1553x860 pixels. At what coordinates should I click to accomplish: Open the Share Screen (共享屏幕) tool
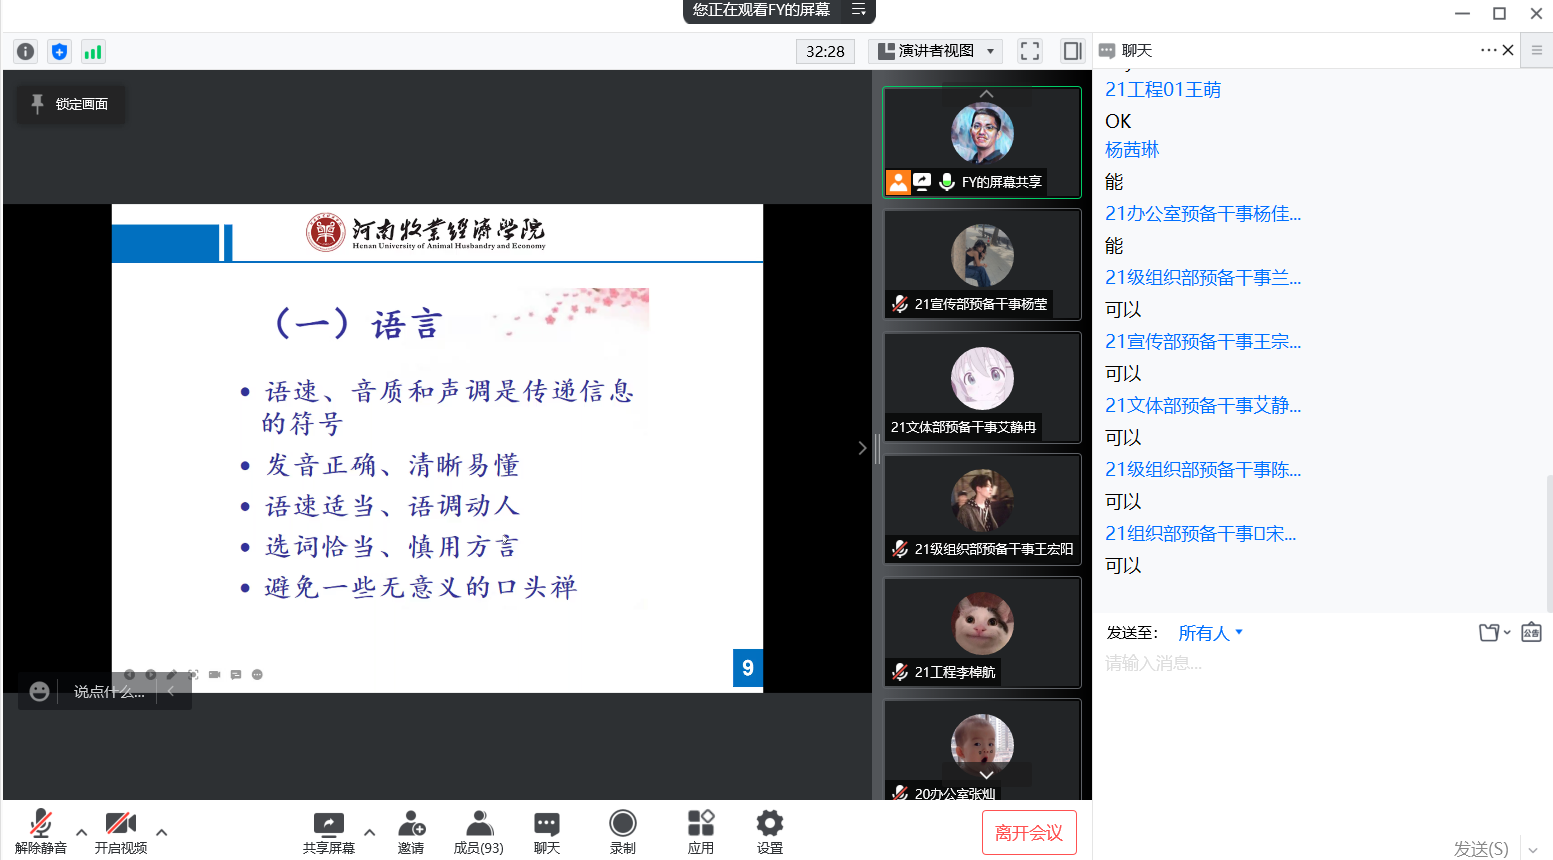(x=328, y=832)
